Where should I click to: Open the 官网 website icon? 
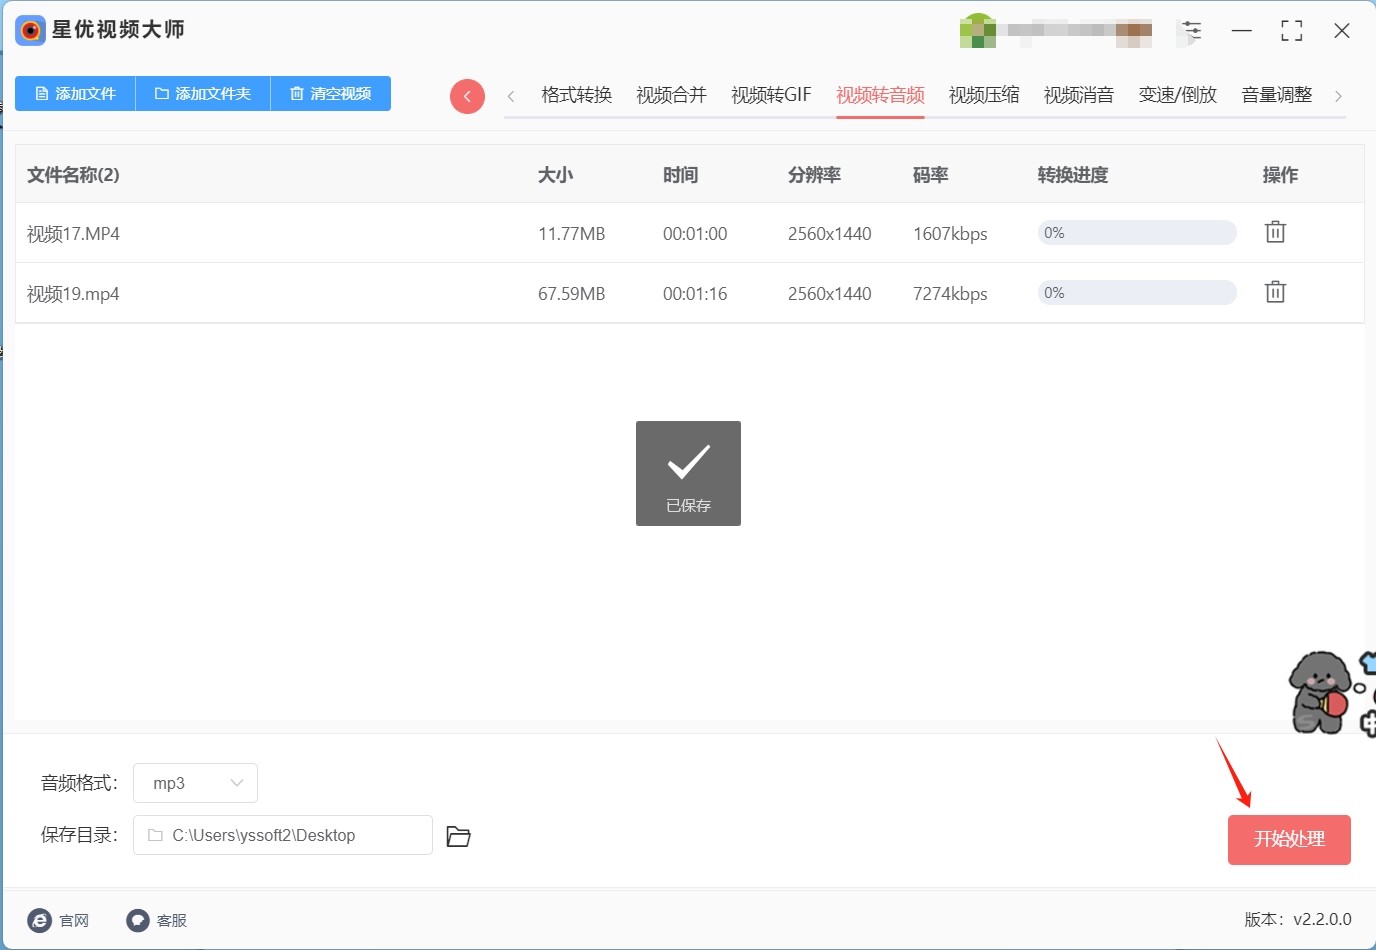pos(40,920)
